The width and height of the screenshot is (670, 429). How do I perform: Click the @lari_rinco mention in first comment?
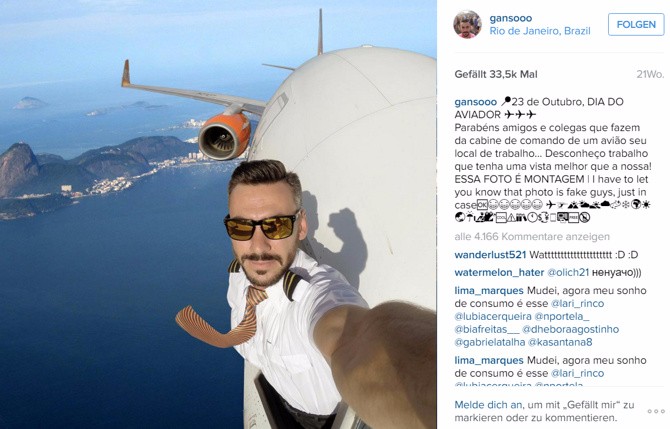coord(577,303)
